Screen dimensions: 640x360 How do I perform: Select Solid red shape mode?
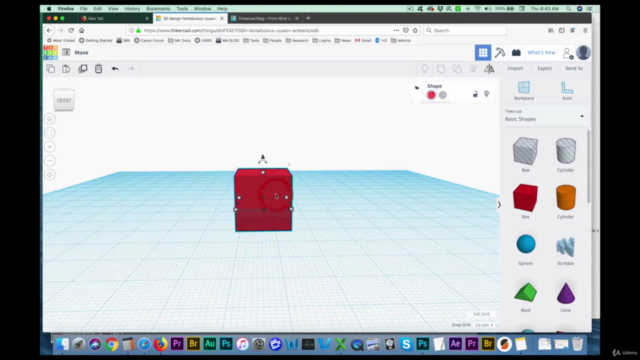[x=431, y=95]
